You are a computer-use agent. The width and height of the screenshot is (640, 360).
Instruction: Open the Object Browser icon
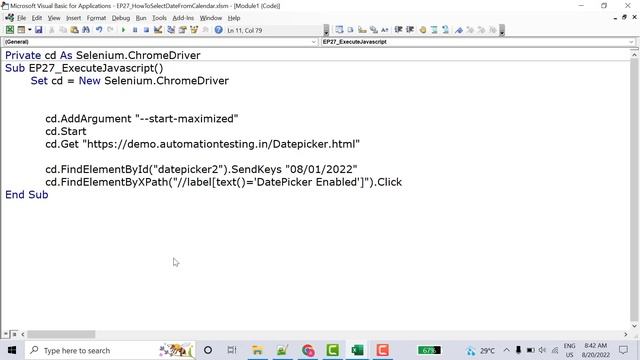pyautogui.click(x=194, y=30)
